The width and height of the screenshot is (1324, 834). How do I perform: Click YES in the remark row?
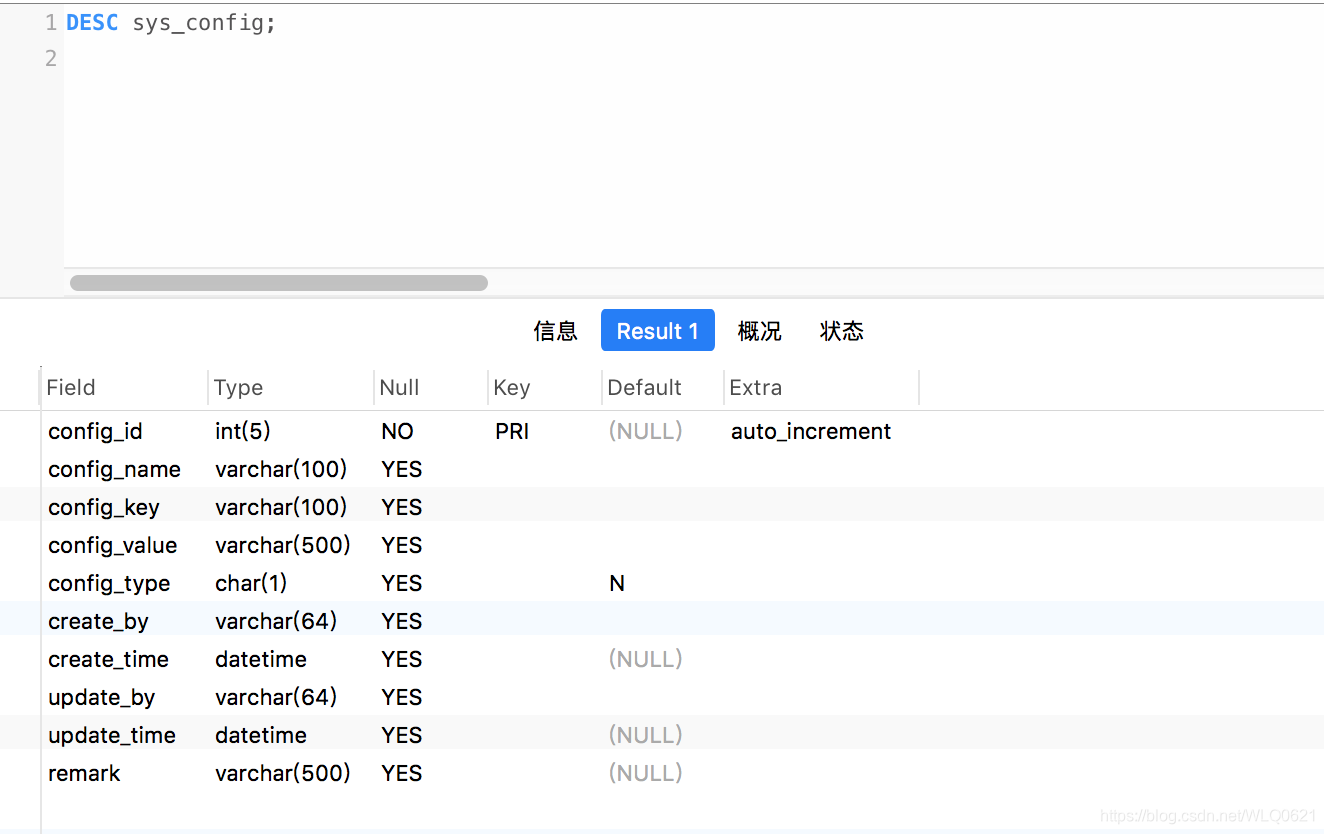402,773
